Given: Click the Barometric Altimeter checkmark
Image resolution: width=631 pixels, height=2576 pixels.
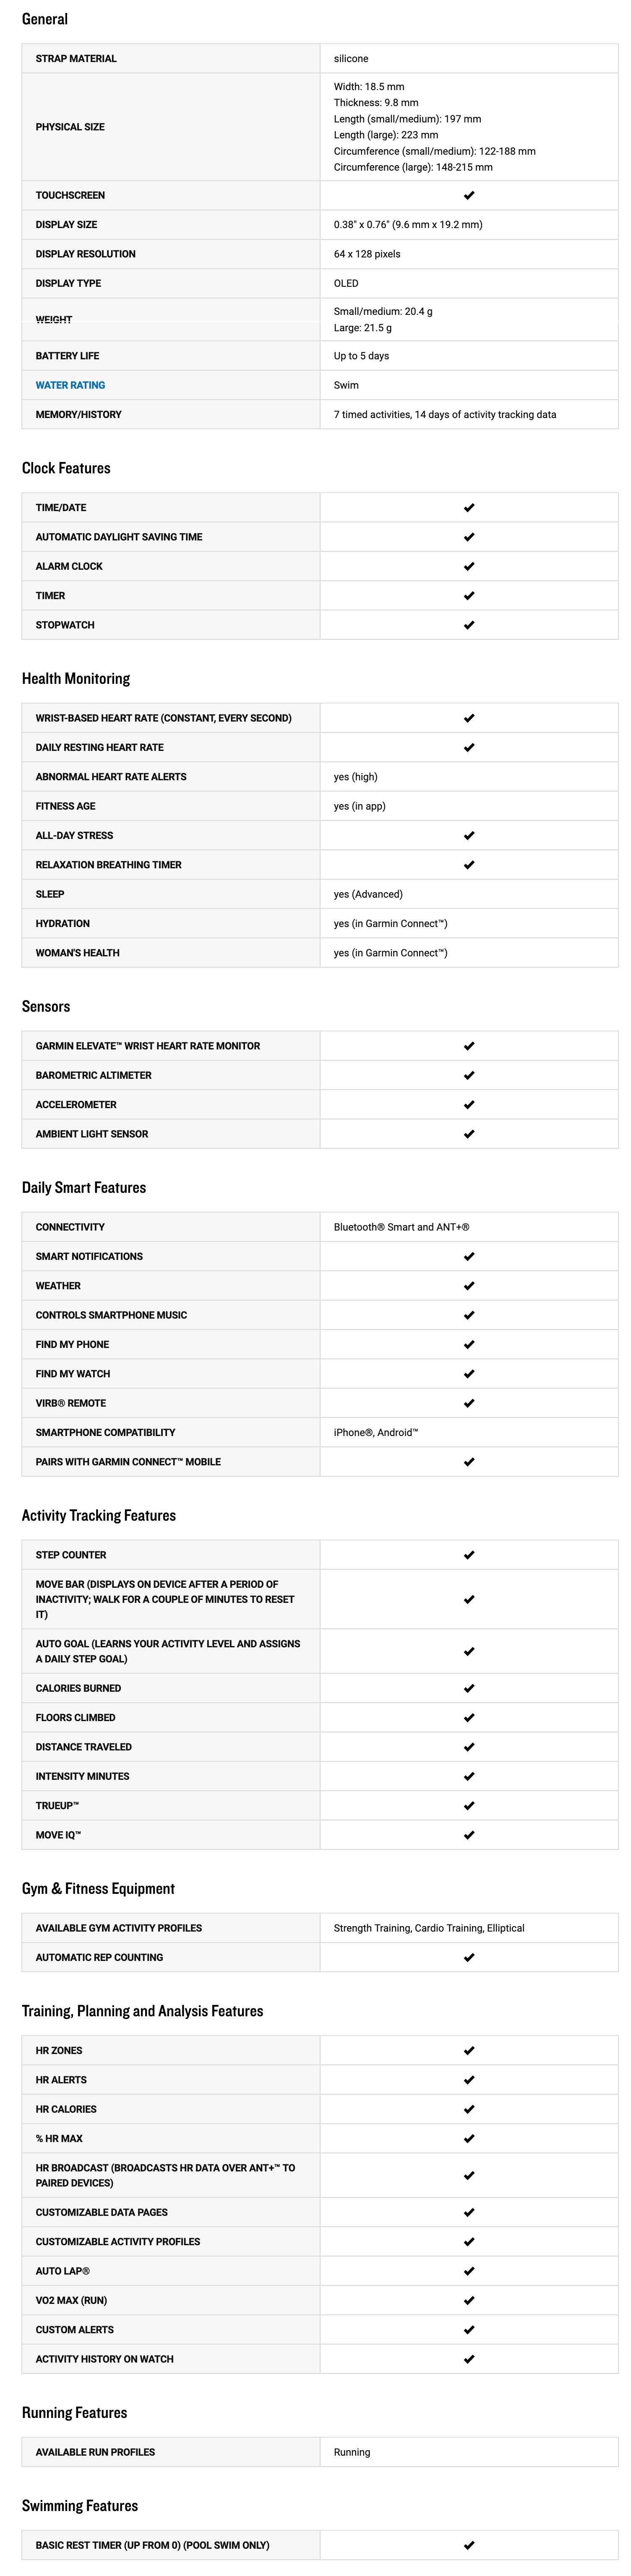Looking at the screenshot, I should click(x=469, y=1076).
